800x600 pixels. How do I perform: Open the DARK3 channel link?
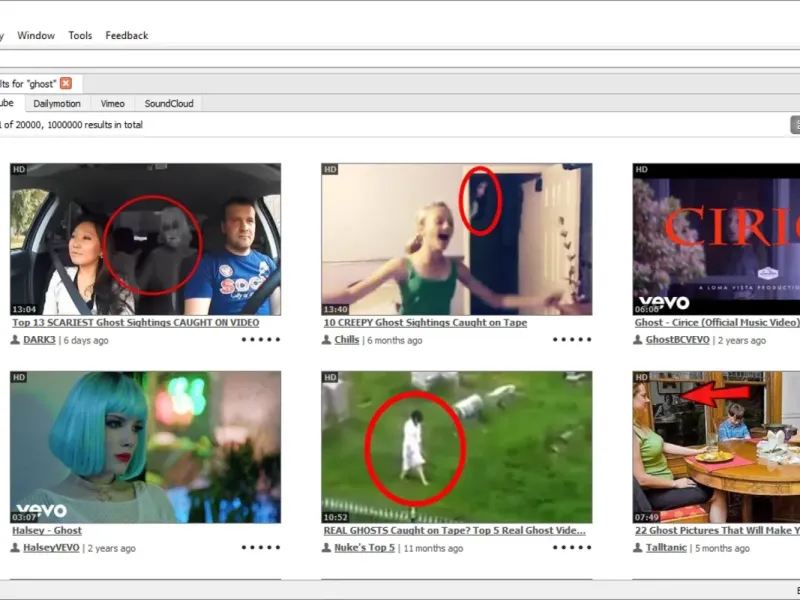coord(39,340)
